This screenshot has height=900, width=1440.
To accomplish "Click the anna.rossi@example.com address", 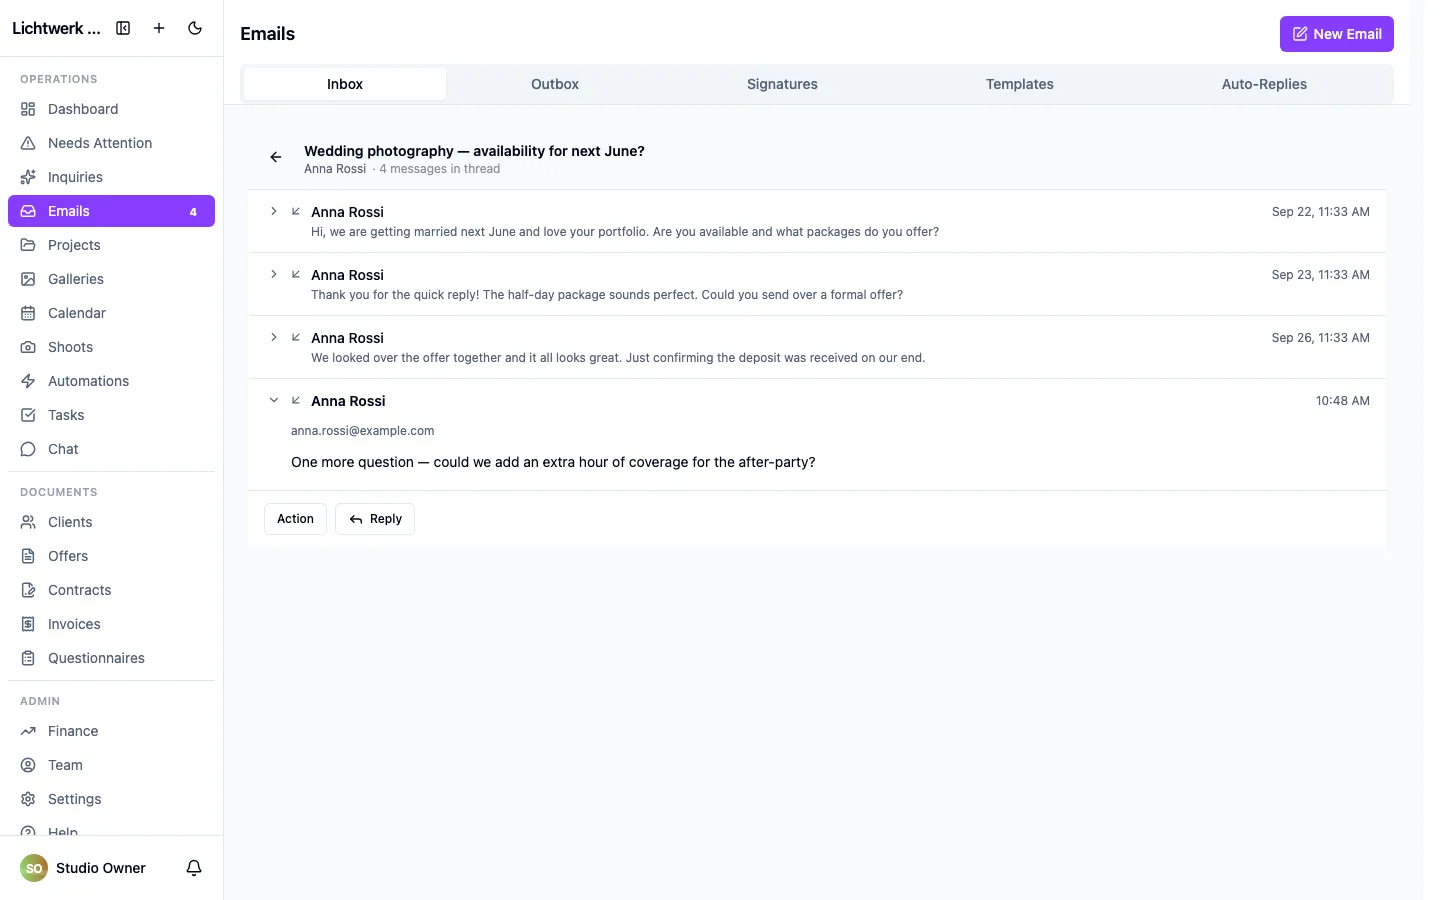I will pyautogui.click(x=362, y=431).
